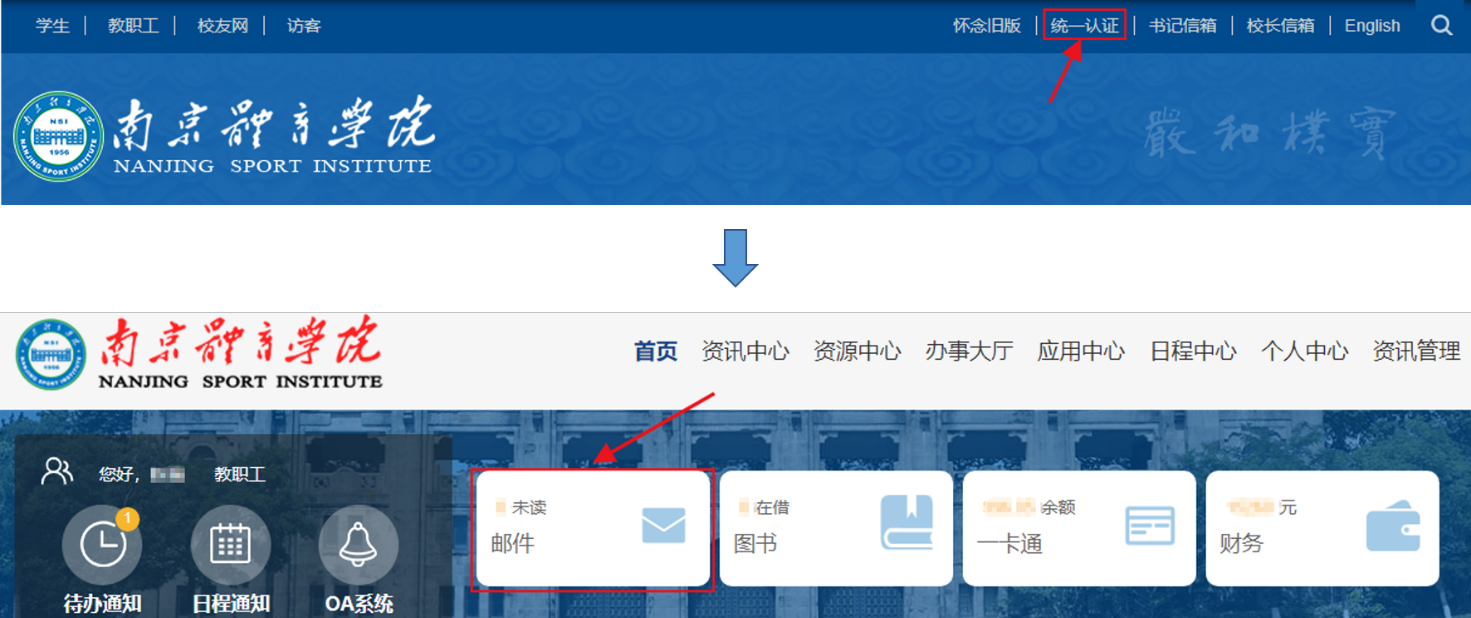Image resolution: width=1471 pixels, height=618 pixels.
Task: Click the search magnifier icon
Action: pyautogui.click(x=1441, y=26)
